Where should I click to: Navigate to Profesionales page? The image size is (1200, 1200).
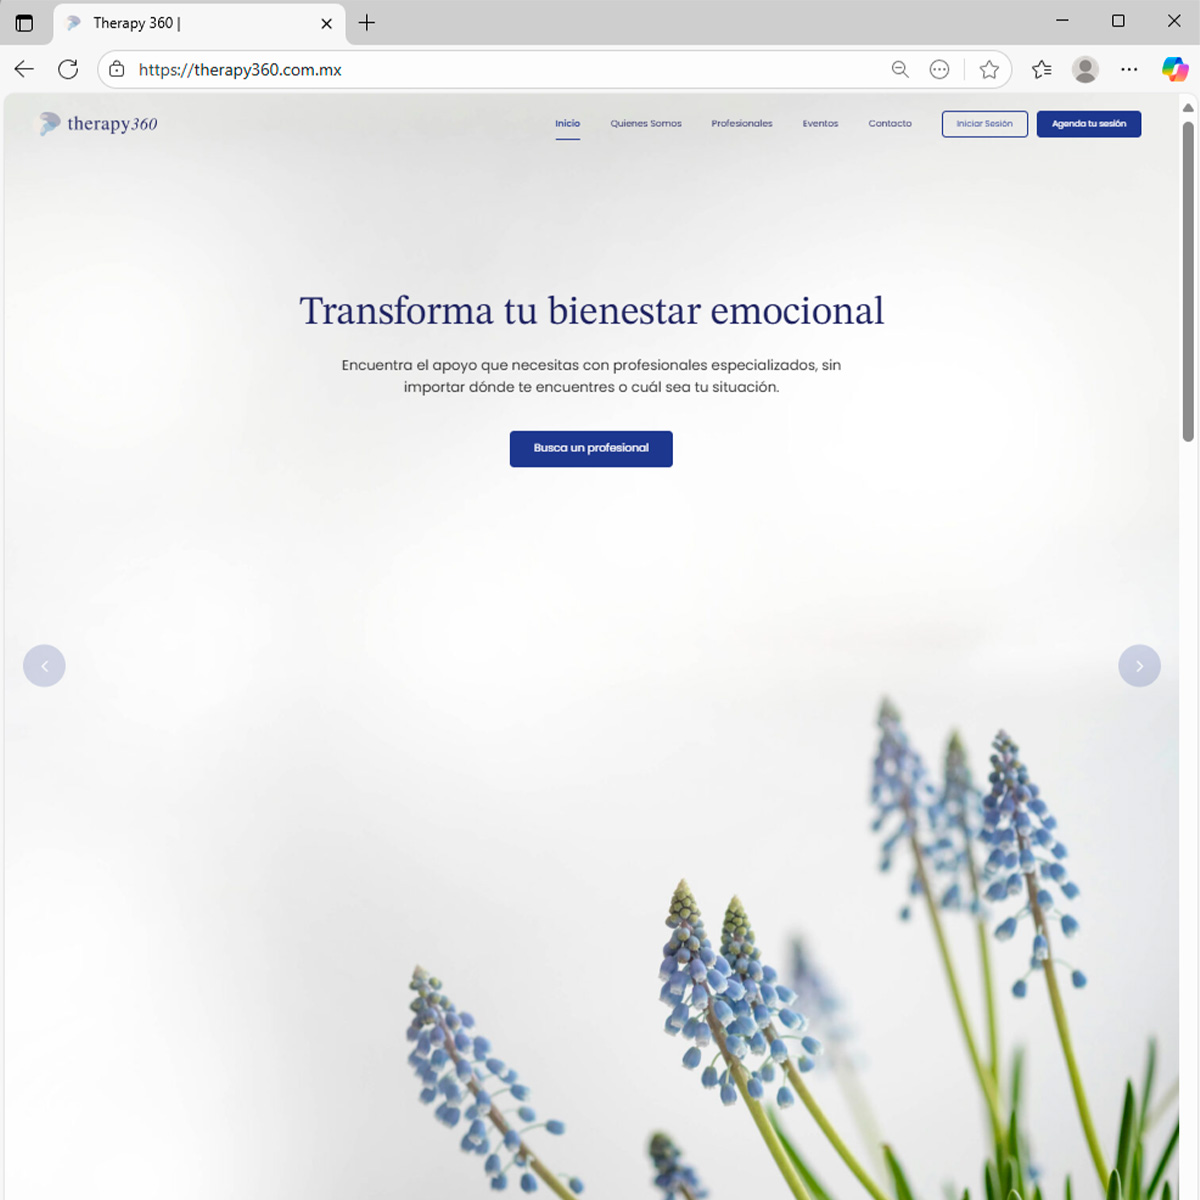tap(741, 124)
